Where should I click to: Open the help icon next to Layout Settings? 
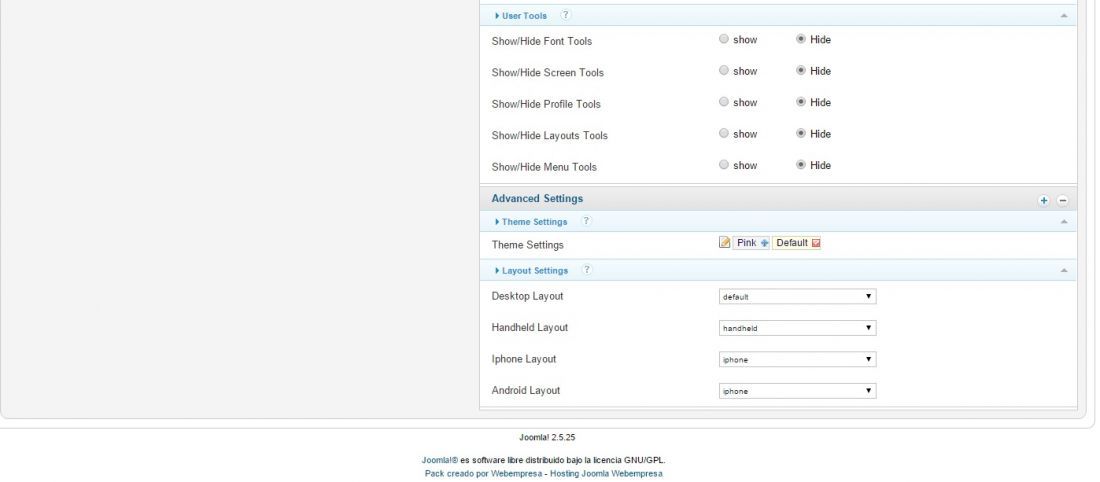587,269
